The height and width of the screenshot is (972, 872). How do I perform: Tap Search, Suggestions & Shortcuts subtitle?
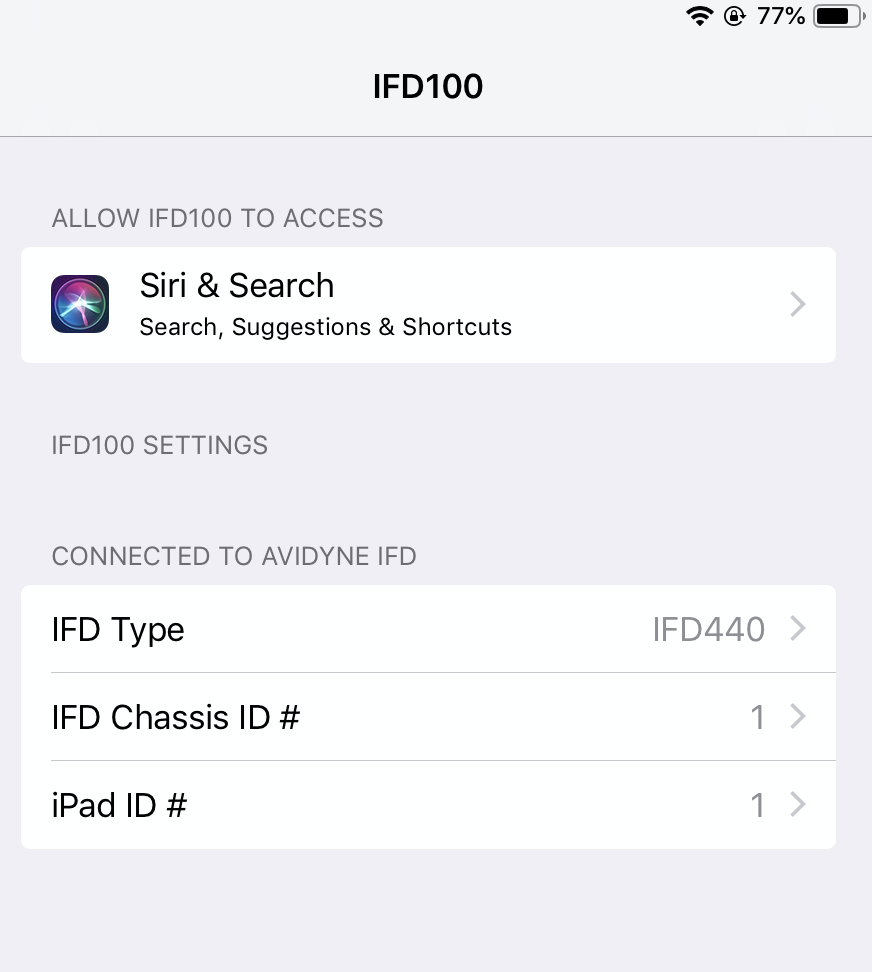325,327
